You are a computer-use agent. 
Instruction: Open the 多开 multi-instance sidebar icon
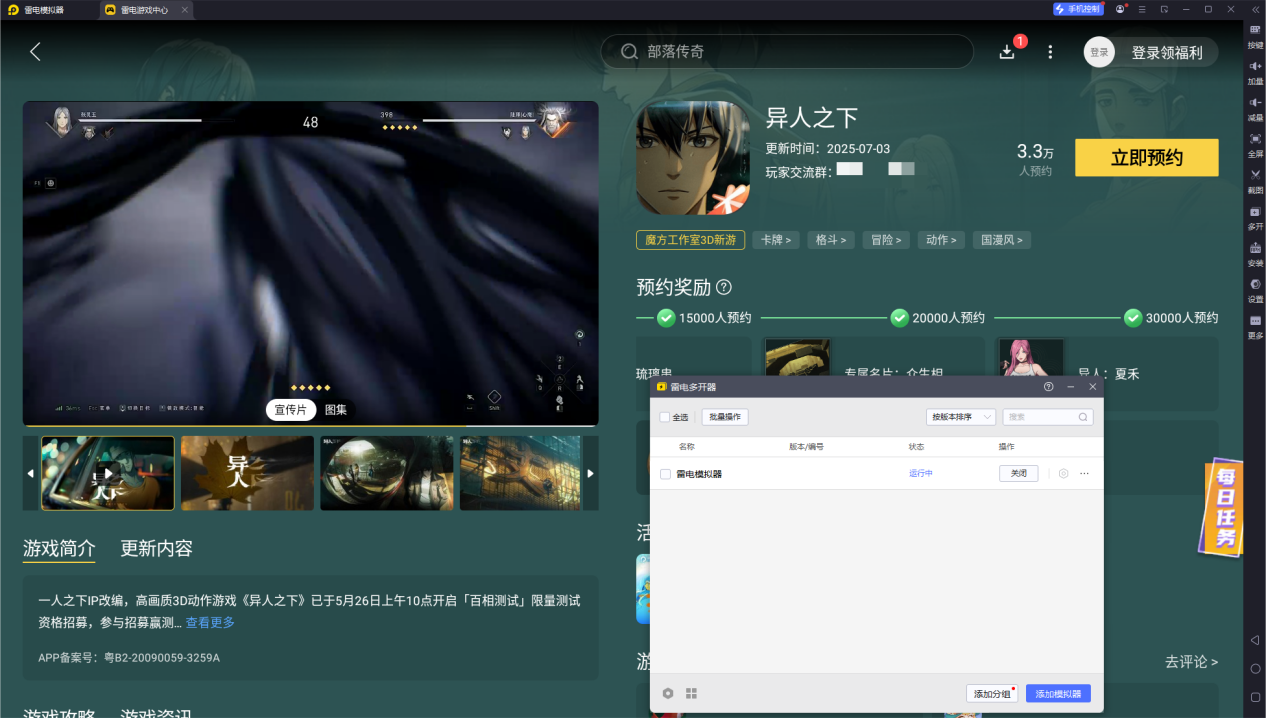click(x=1255, y=216)
